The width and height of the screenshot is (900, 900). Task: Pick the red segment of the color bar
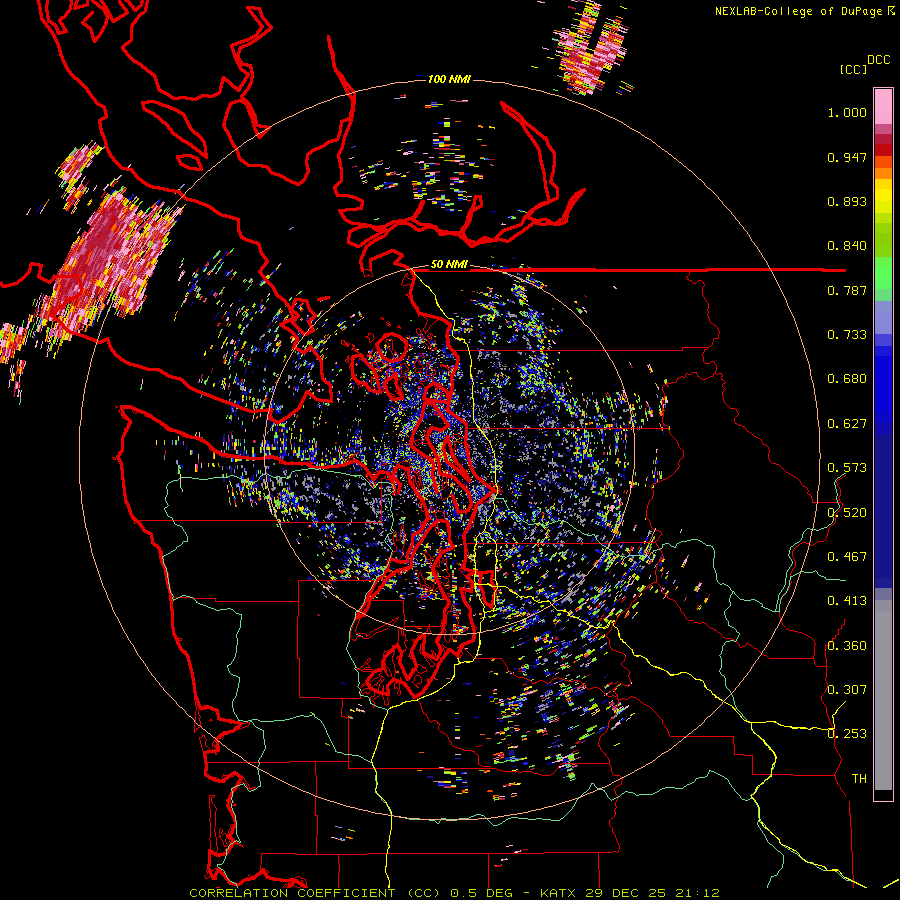883,150
